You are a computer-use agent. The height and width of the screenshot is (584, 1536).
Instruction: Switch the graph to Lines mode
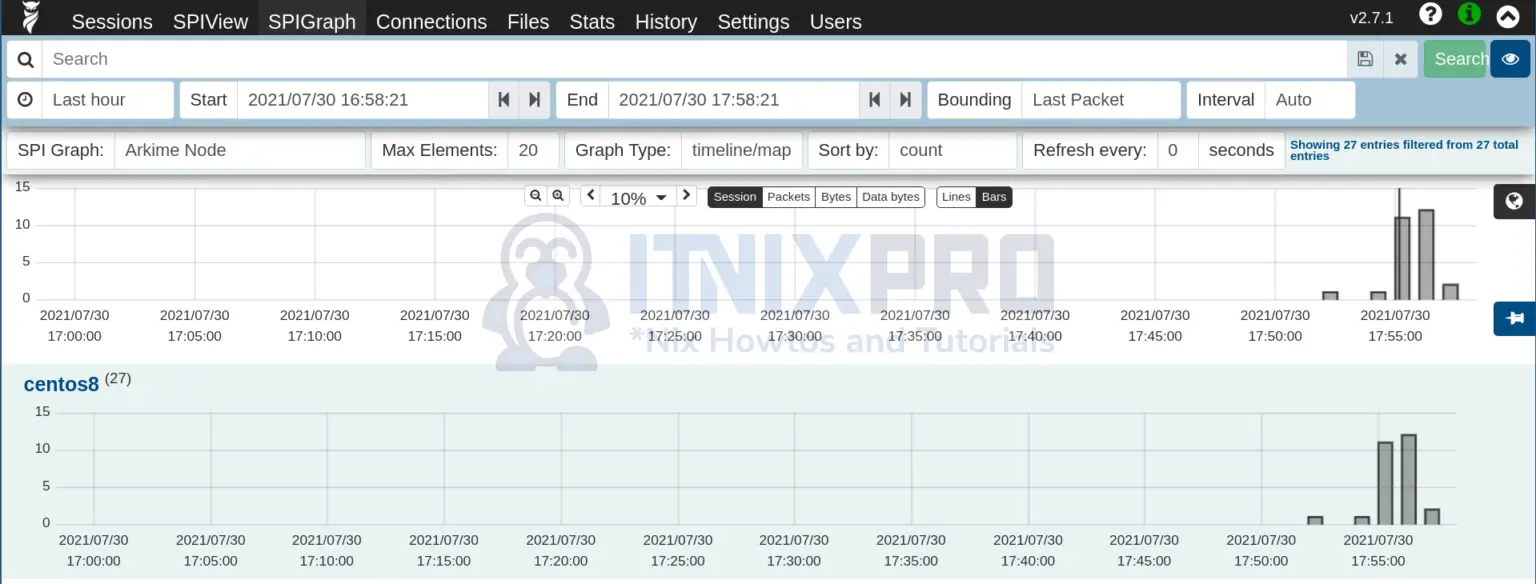point(955,197)
